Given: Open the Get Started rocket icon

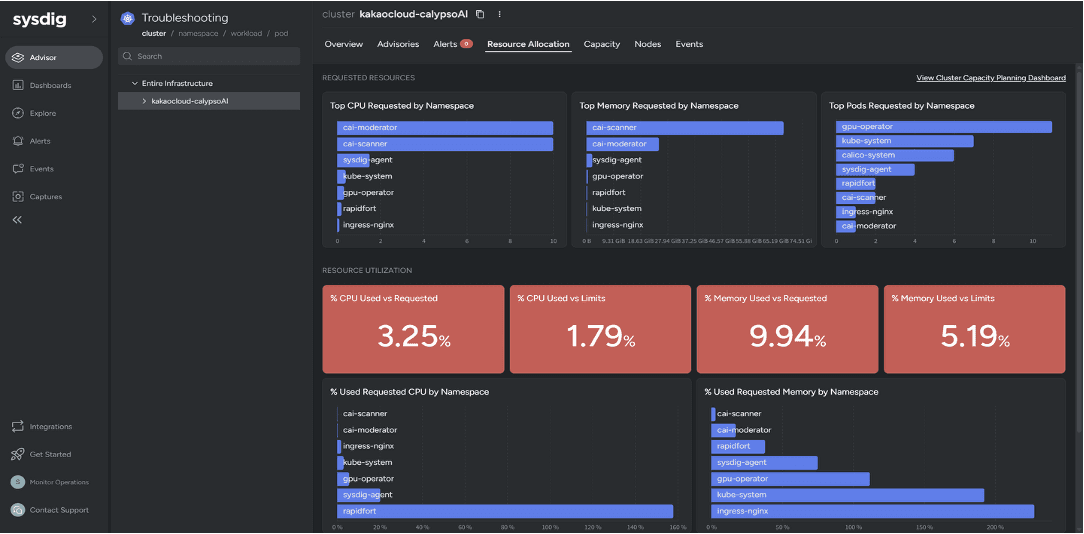Looking at the screenshot, I should click(18, 454).
